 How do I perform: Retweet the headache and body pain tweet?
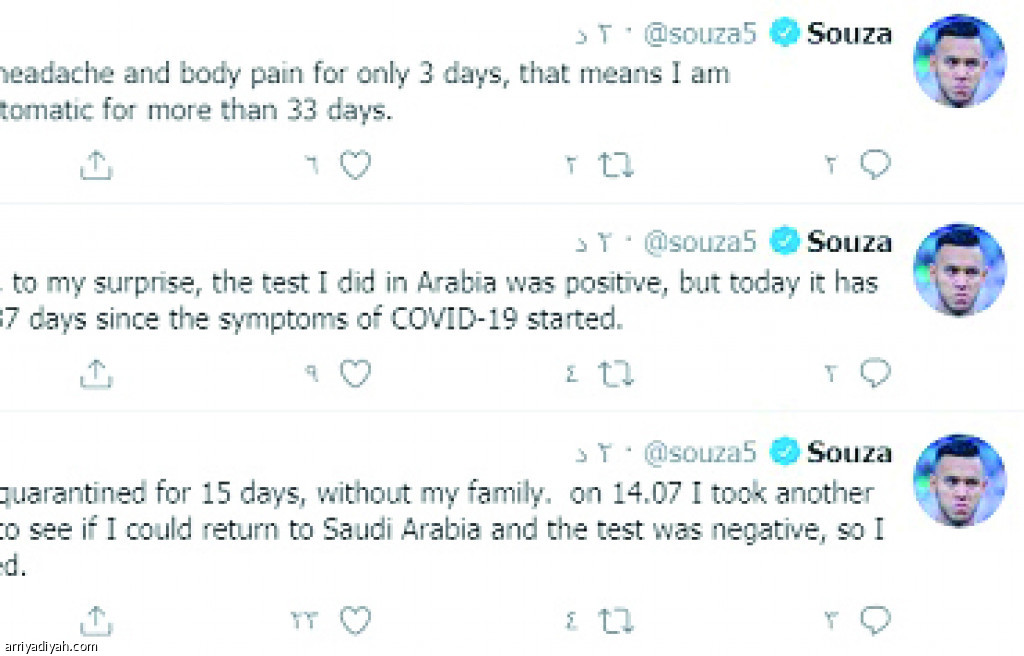pos(616,166)
